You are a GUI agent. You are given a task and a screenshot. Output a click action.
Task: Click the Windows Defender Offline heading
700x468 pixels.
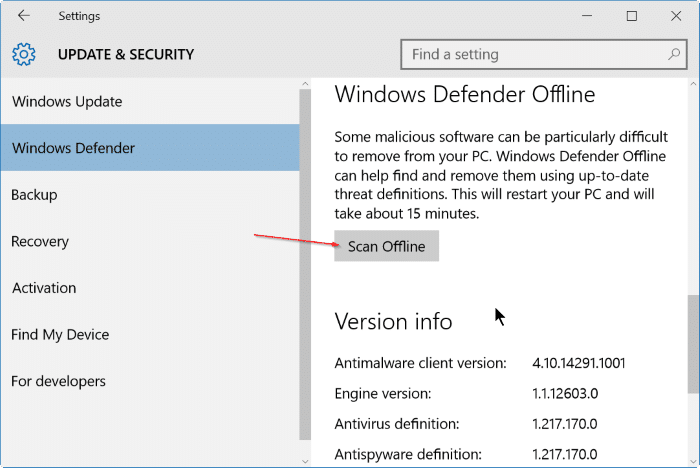(x=465, y=95)
